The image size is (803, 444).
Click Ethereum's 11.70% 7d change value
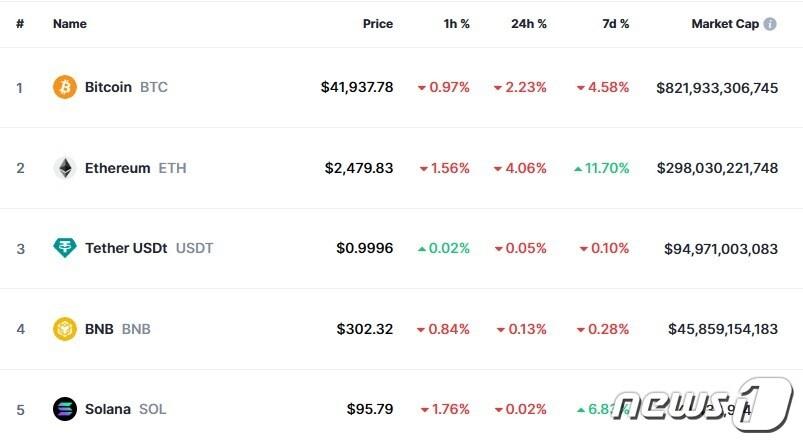(x=607, y=168)
